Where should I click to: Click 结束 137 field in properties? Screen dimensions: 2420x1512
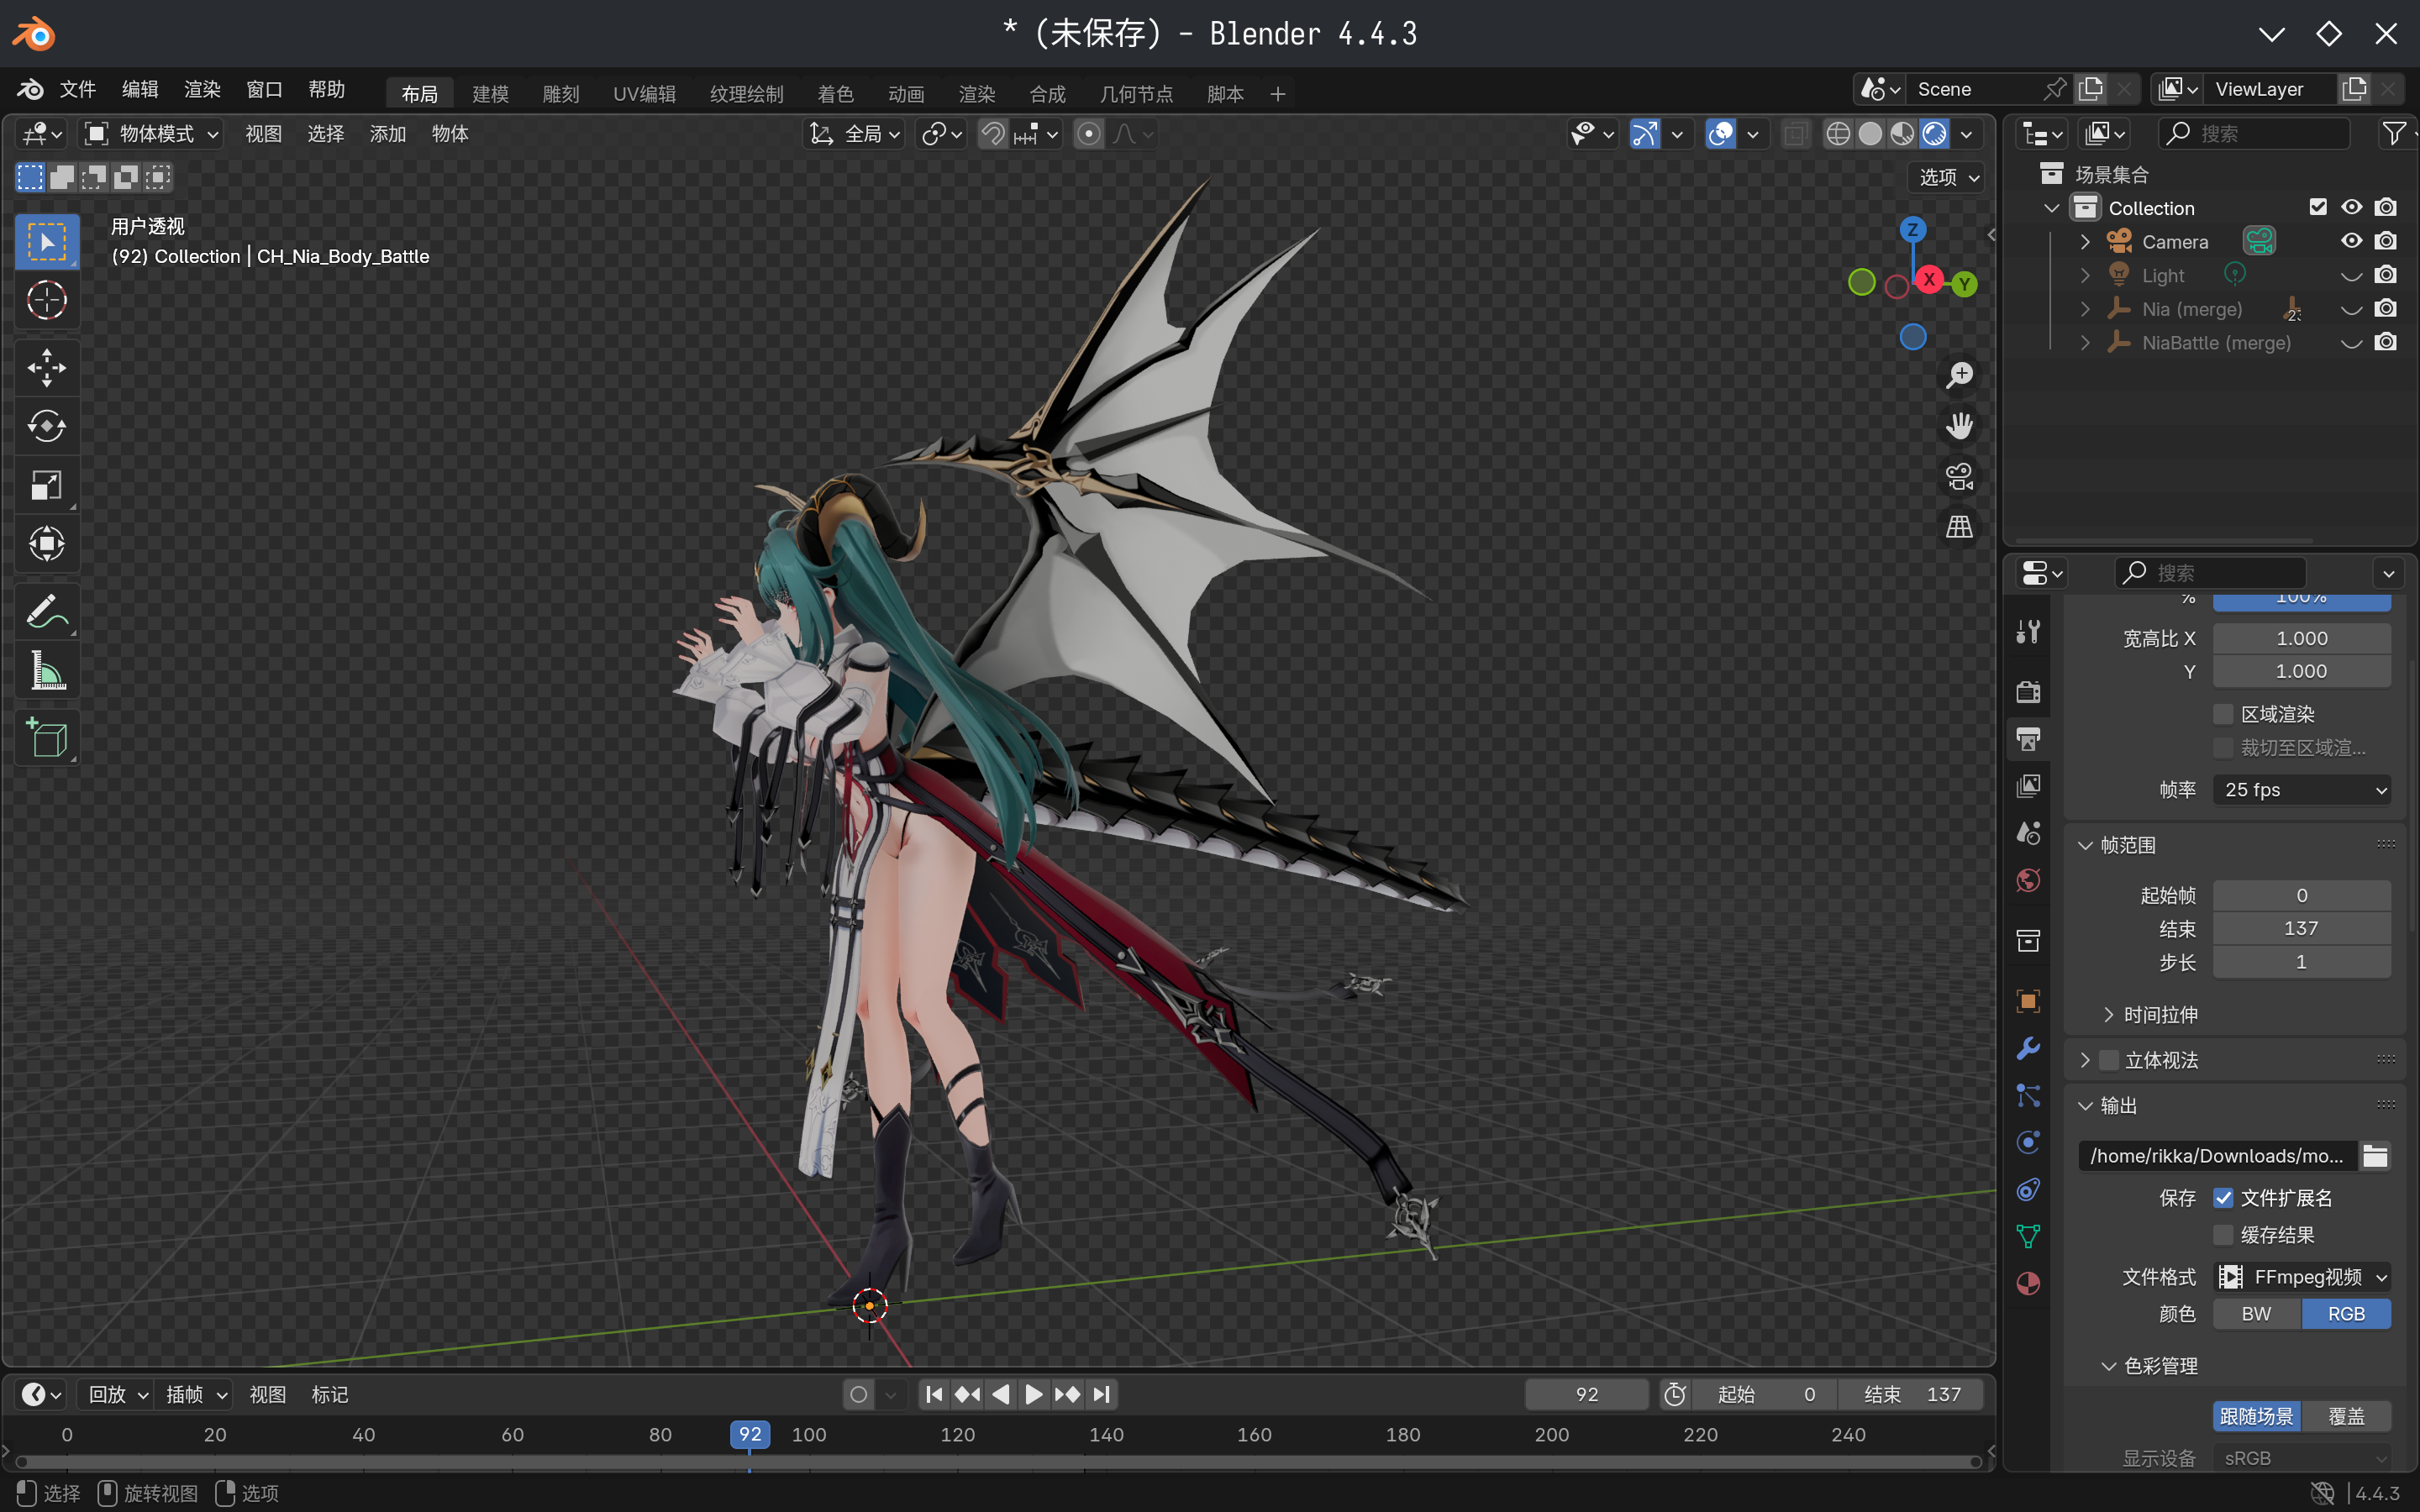[x=2302, y=929]
